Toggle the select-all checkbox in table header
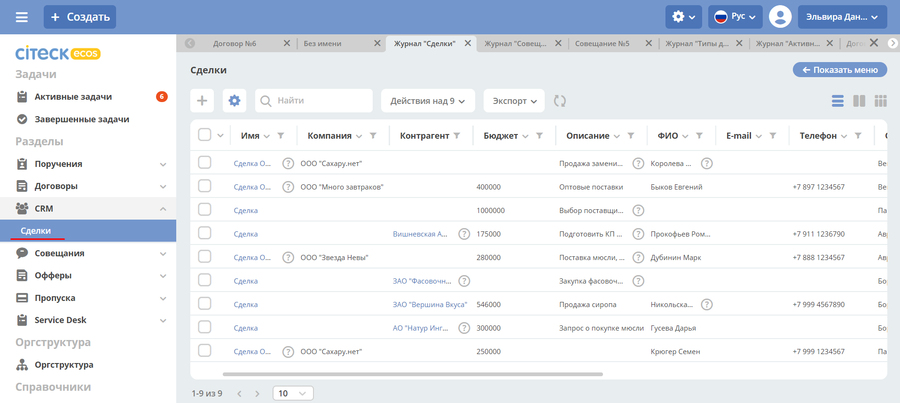The width and height of the screenshot is (900, 403). (204, 136)
